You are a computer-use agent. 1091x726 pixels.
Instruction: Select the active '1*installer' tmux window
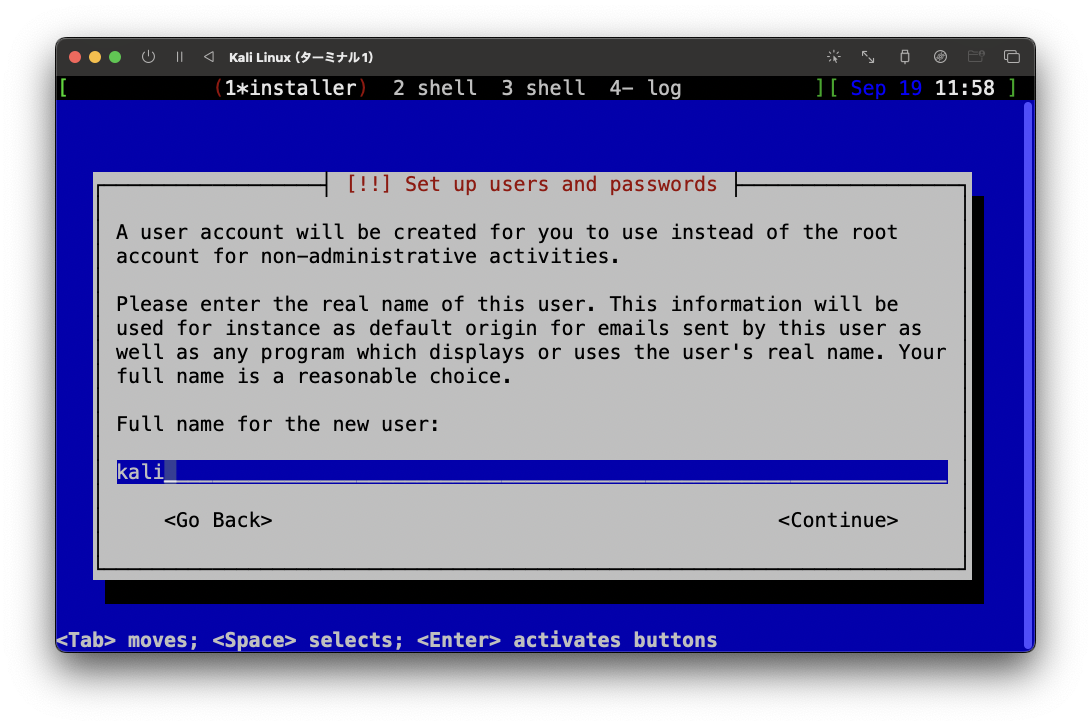pos(283,88)
